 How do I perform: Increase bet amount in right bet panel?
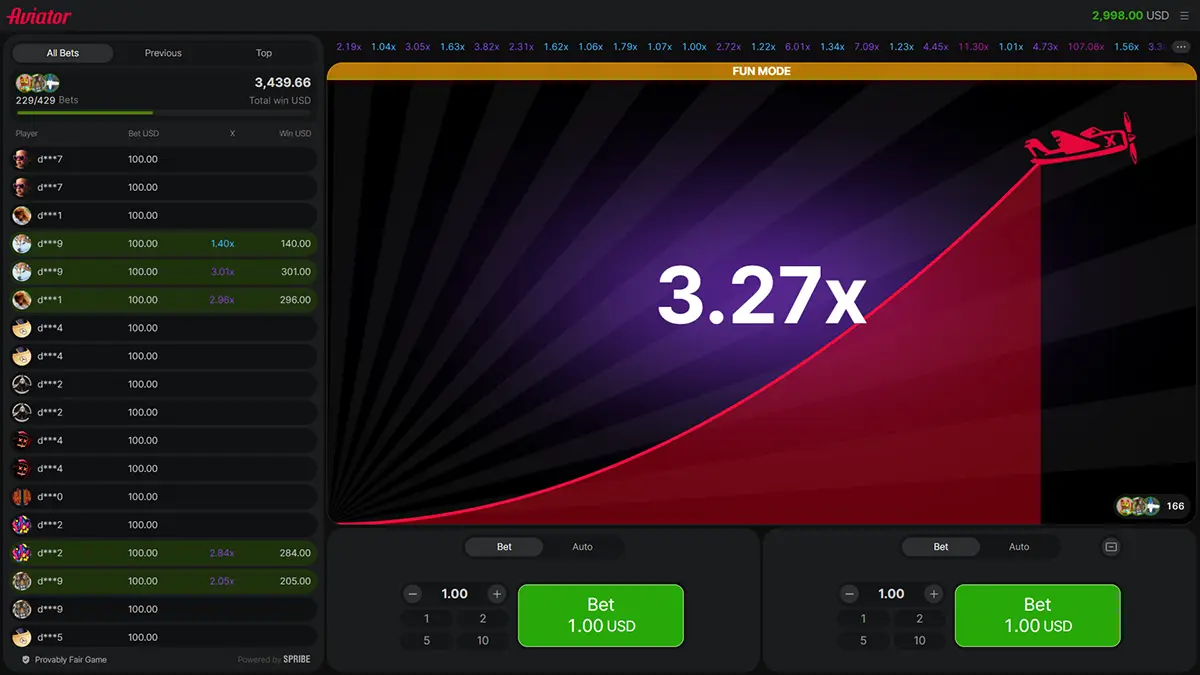click(x=934, y=594)
